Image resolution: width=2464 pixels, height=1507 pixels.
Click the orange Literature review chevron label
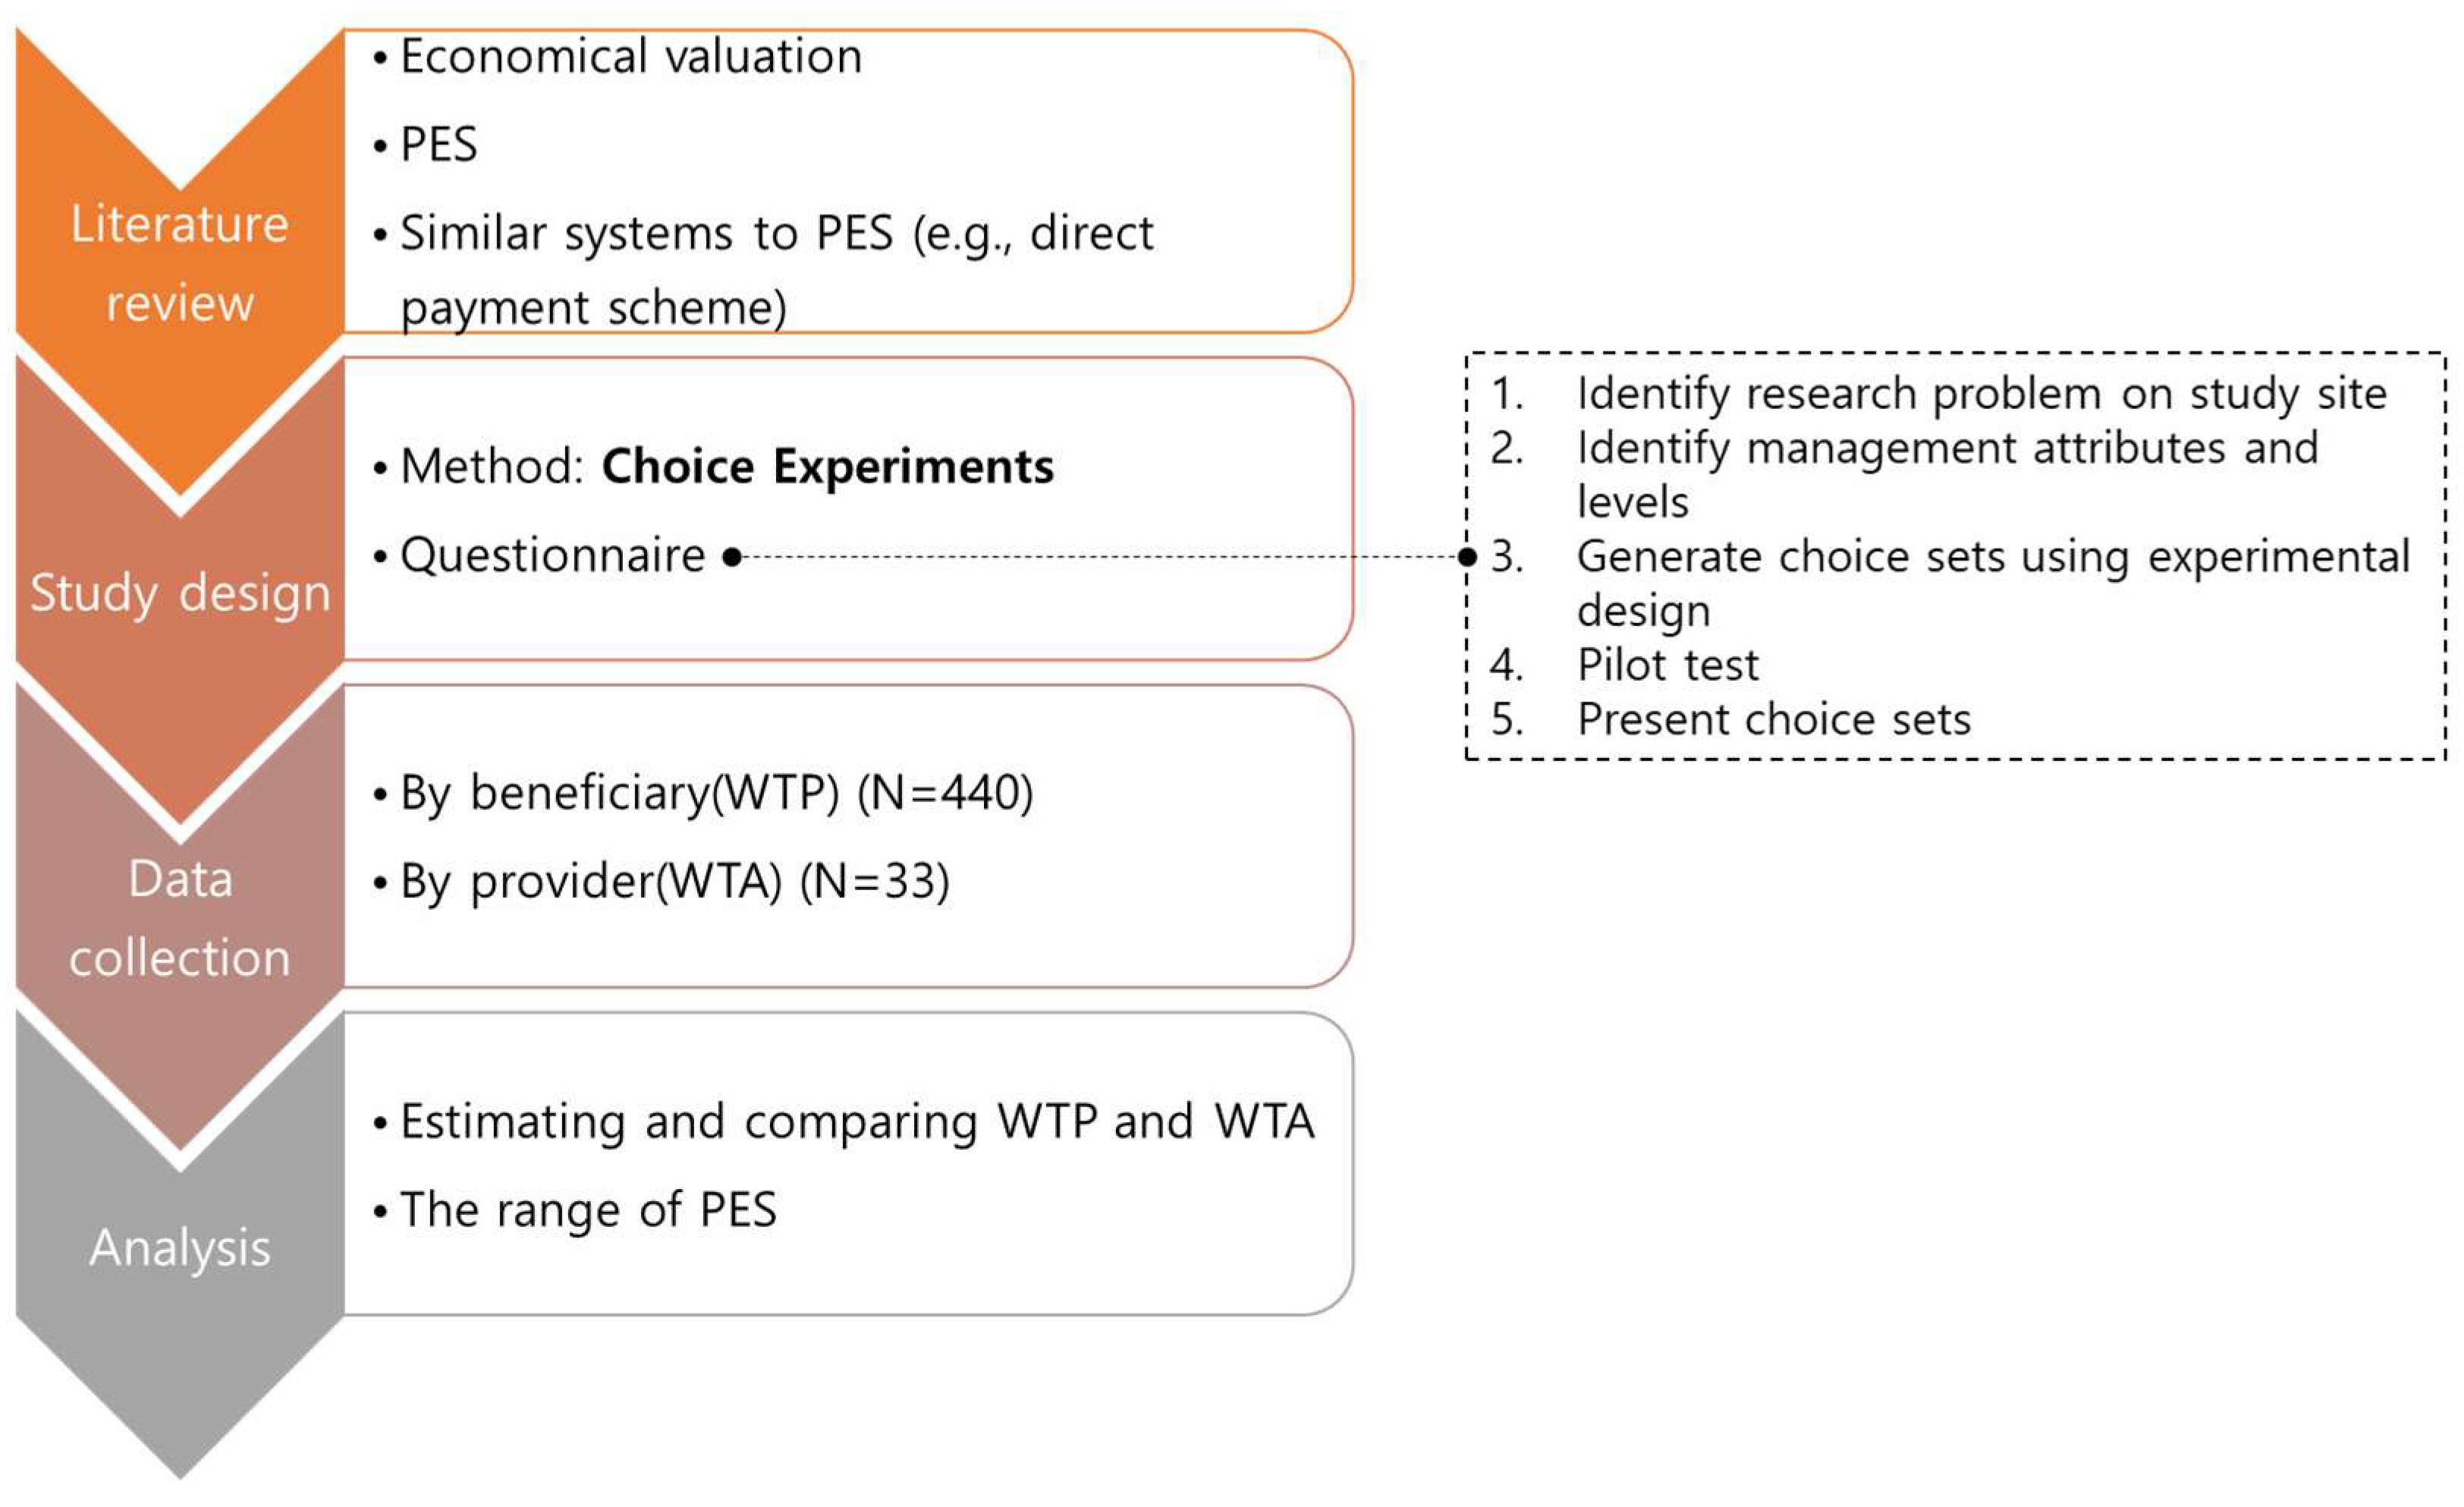pyautogui.click(x=180, y=262)
